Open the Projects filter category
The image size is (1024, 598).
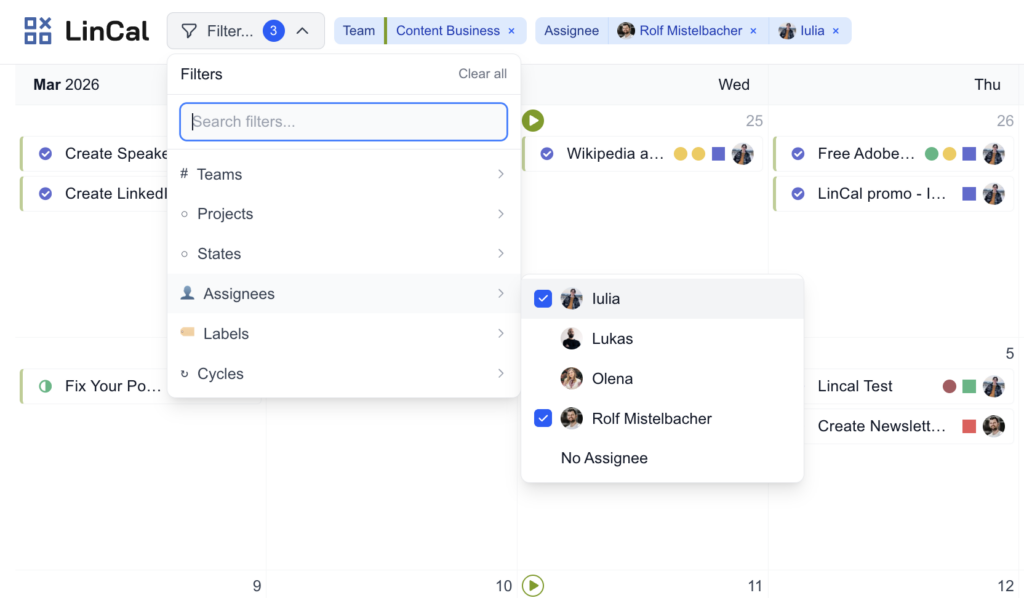[343, 214]
